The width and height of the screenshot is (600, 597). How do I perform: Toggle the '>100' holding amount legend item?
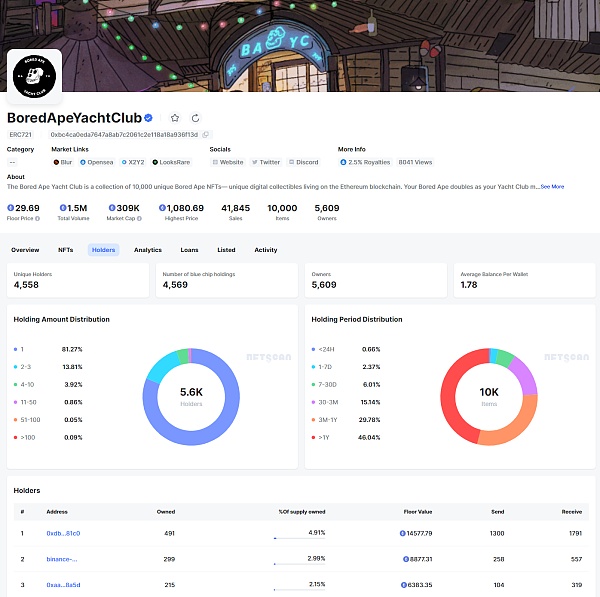pyautogui.click(x=48, y=437)
